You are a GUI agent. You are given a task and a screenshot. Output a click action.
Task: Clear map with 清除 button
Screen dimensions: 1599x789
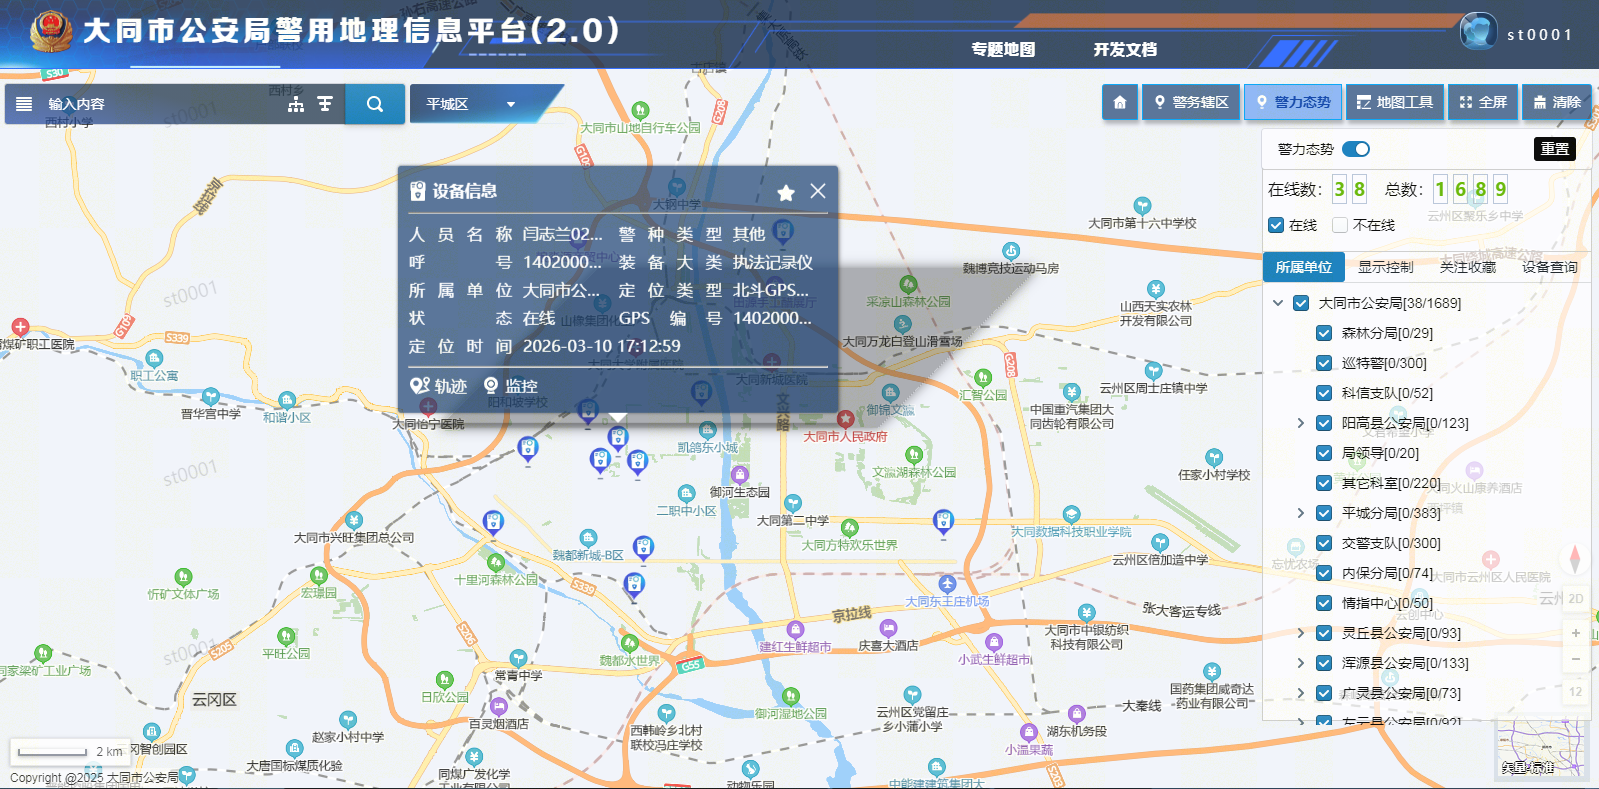pos(1557,102)
